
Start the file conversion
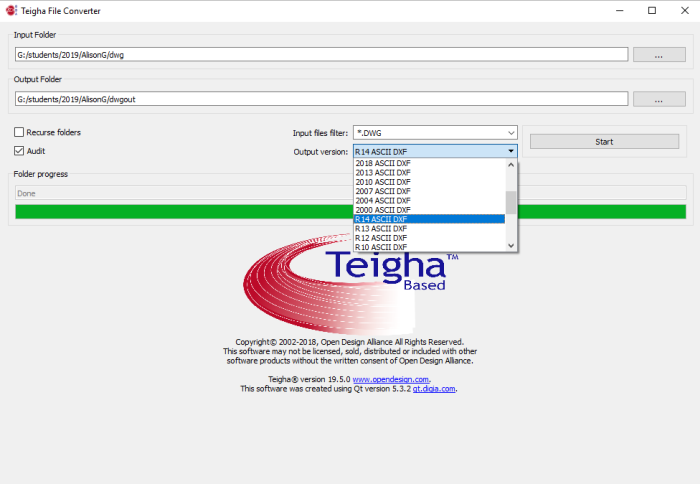[x=604, y=142]
